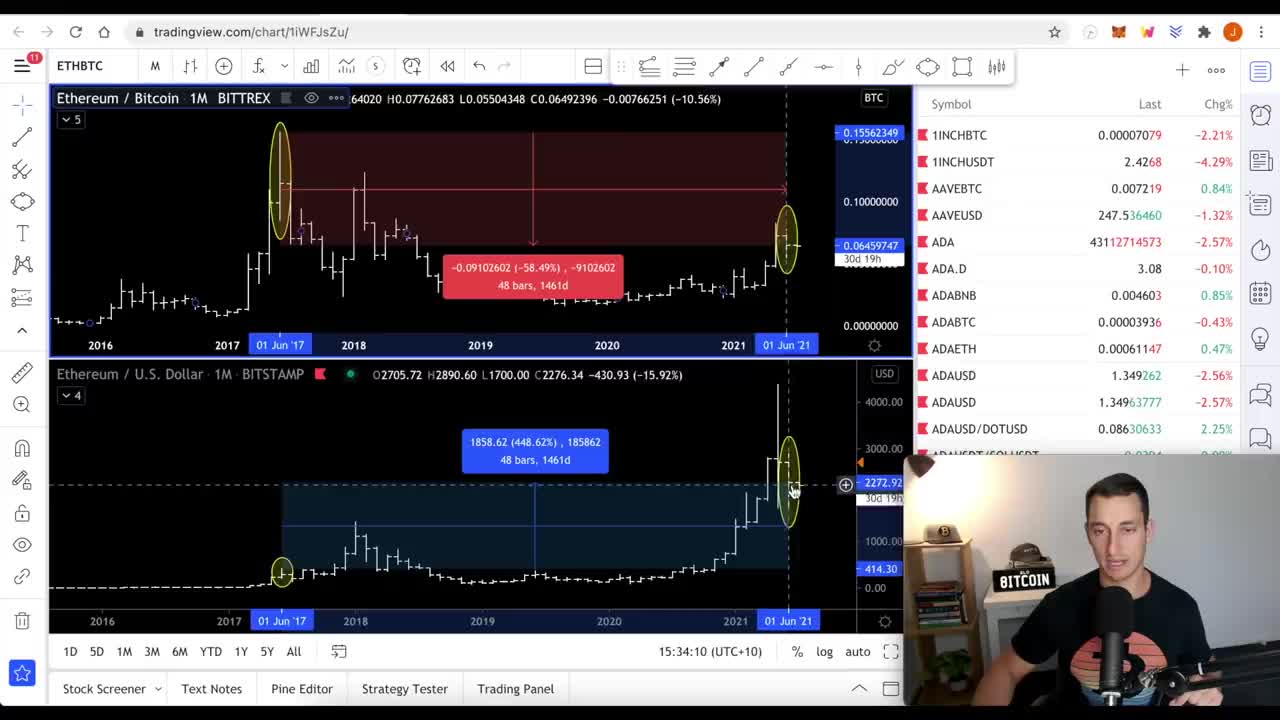Image resolution: width=1280 pixels, height=720 pixels.
Task: Toggle the watchlist panel in sidebar
Action: [1260, 70]
